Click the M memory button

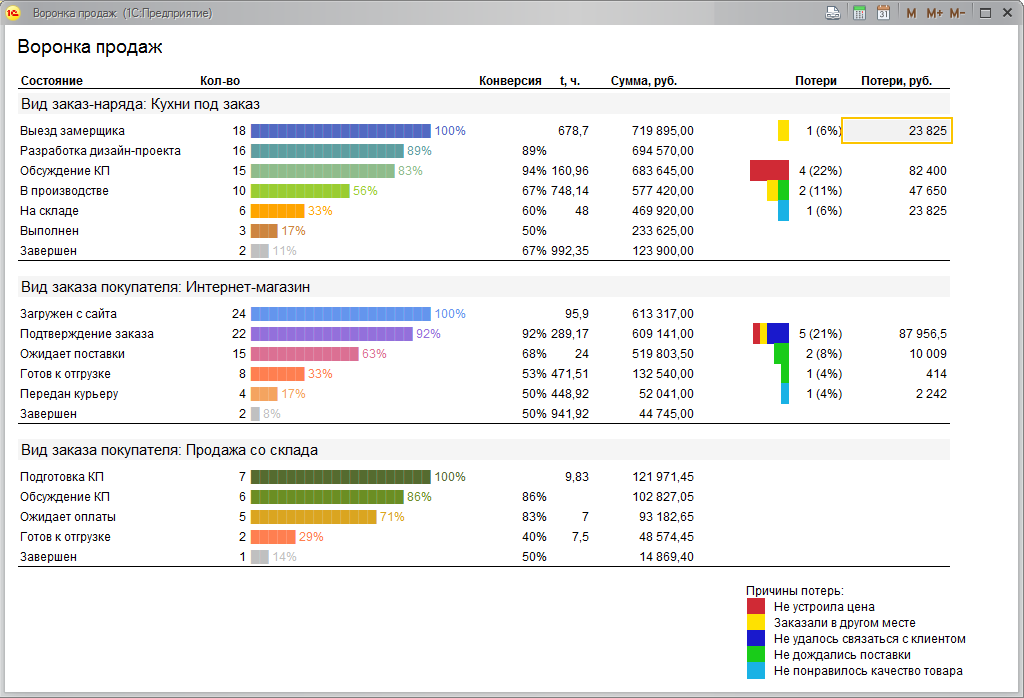(x=911, y=13)
